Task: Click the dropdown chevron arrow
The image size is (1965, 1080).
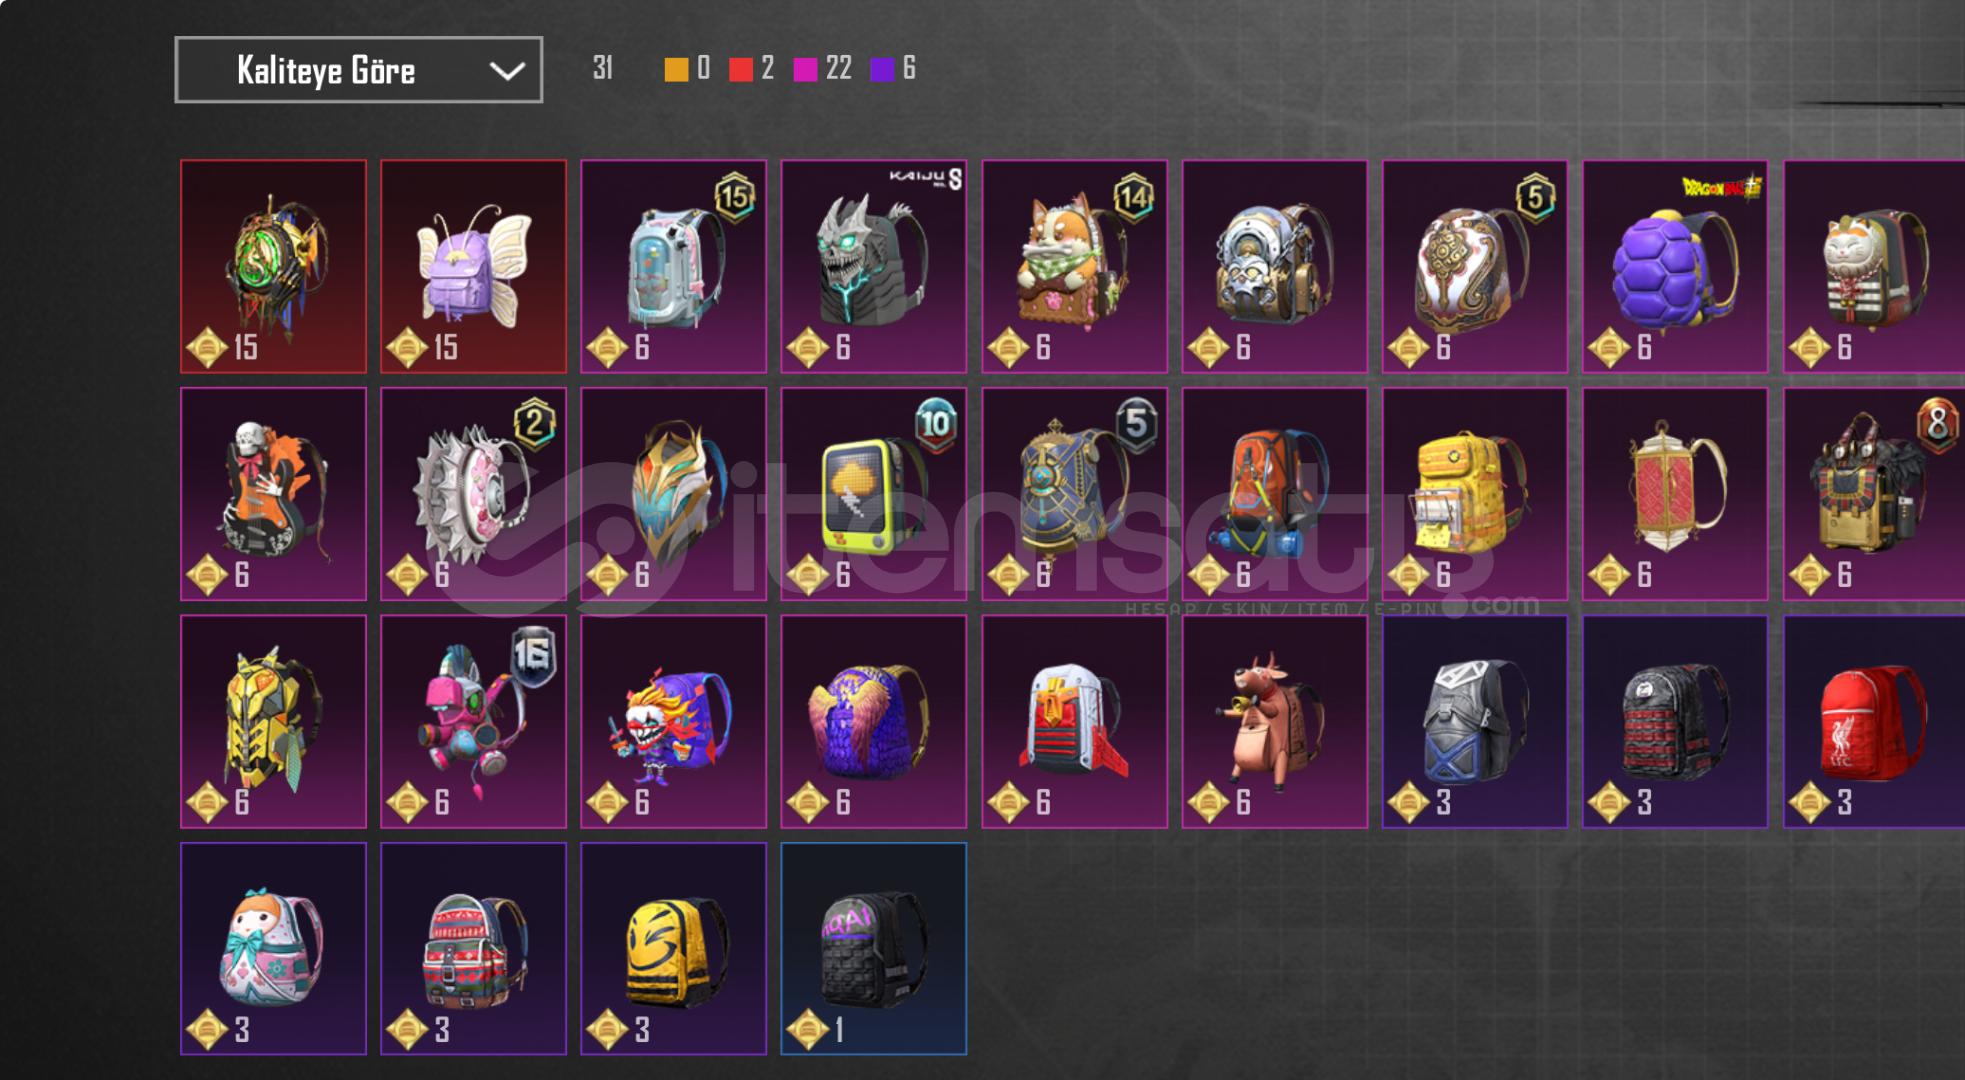Action: click(507, 71)
